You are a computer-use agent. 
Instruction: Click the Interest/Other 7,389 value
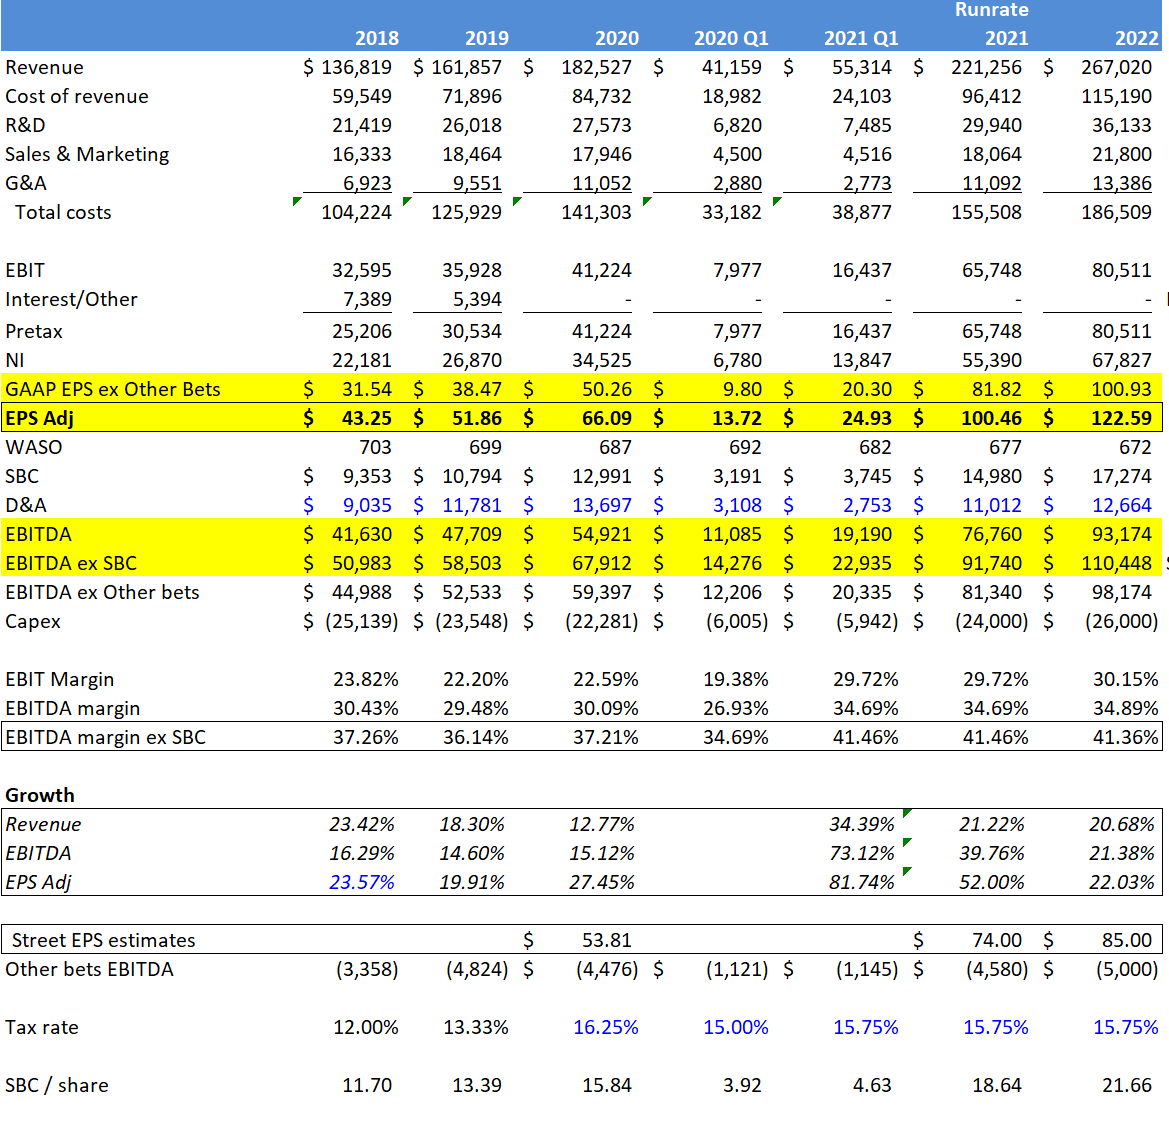pyautogui.click(x=368, y=299)
